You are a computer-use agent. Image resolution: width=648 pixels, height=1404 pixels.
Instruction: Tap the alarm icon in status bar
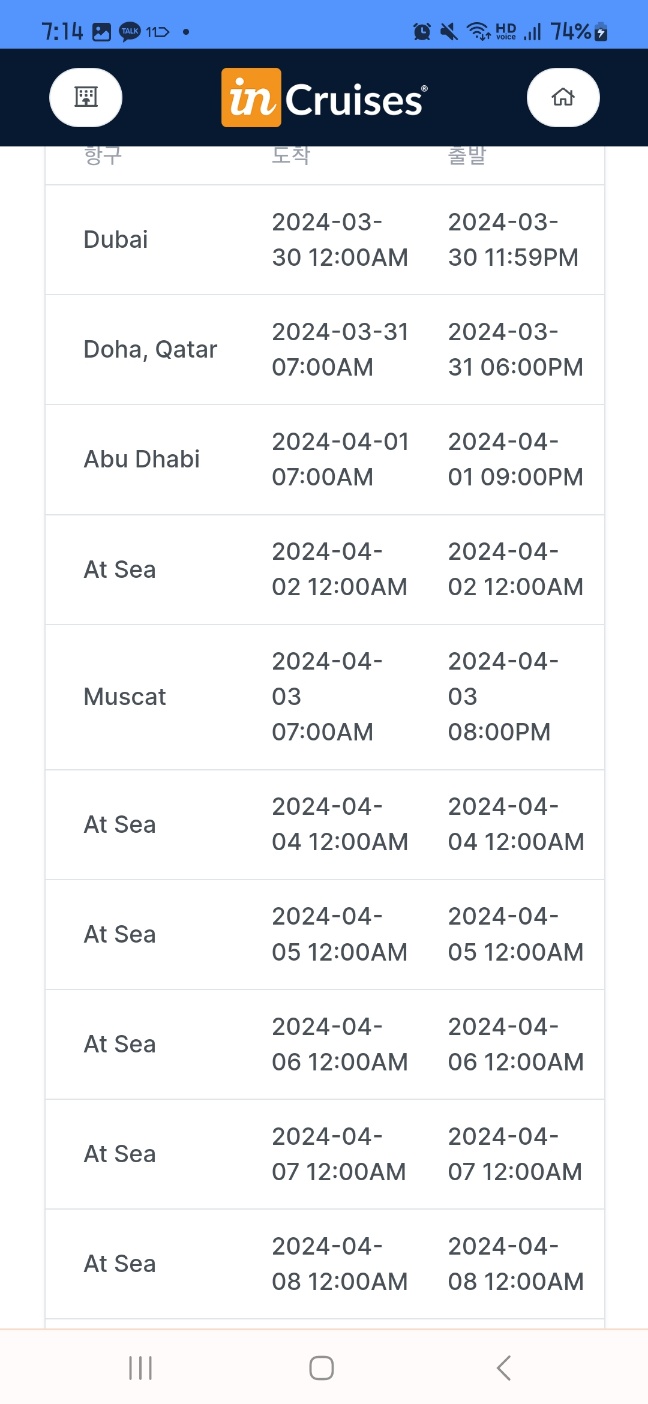[x=422, y=32]
